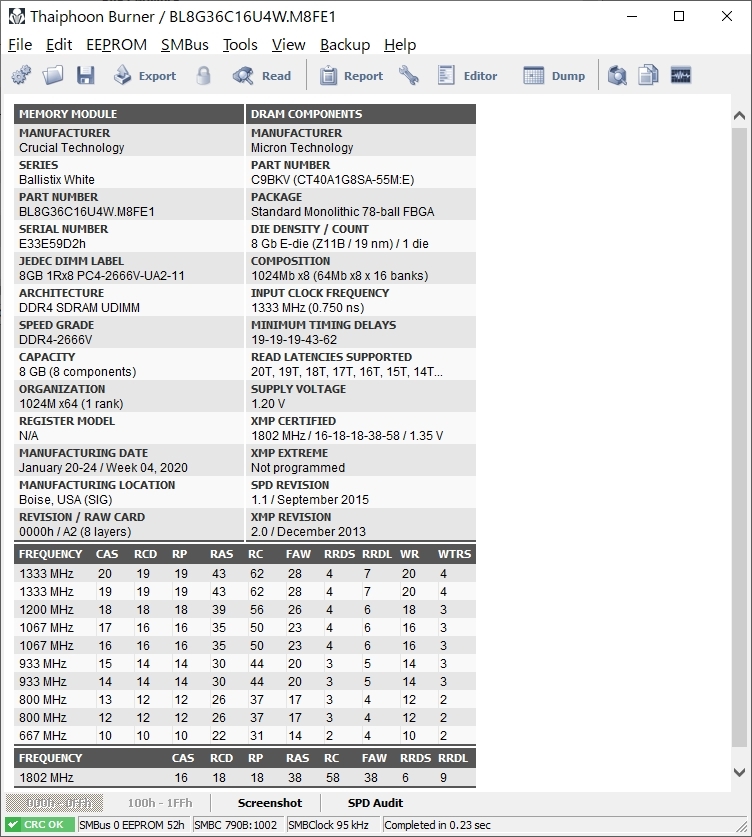Click the copy documents toolbar icon
The width and height of the screenshot is (752, 837).
648,75
